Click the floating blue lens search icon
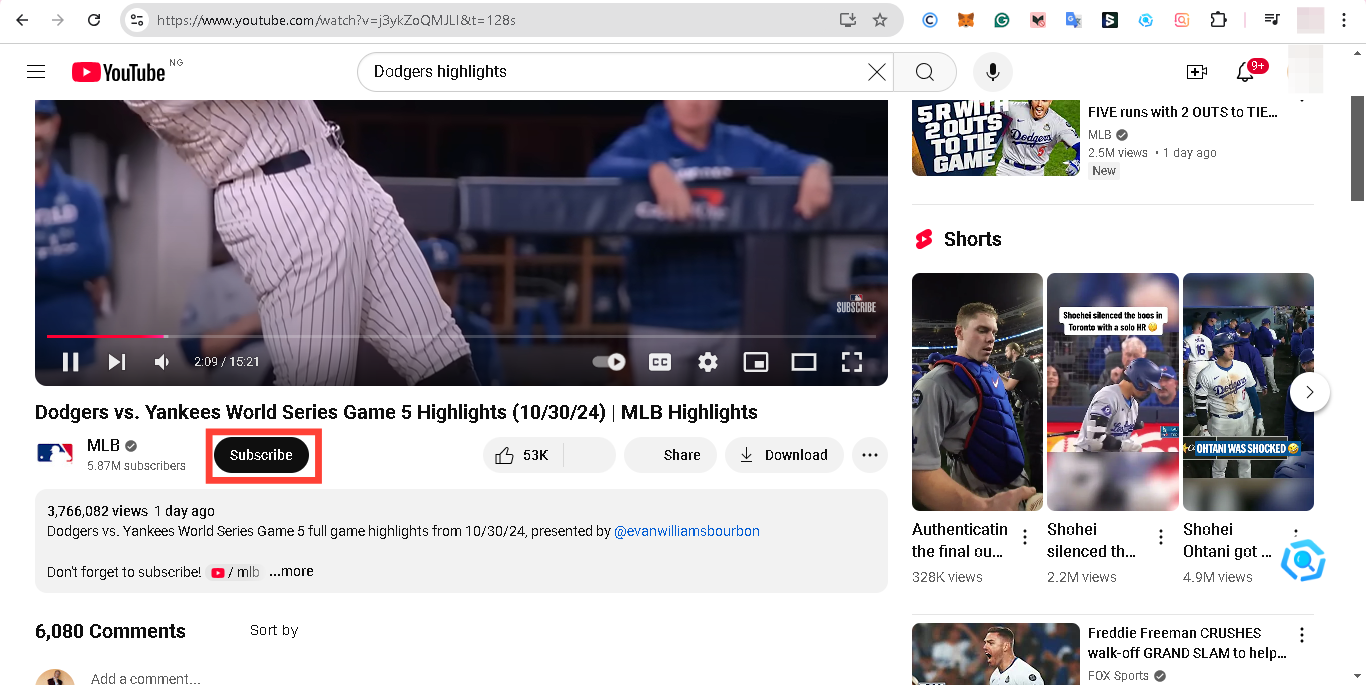Screen dimensions: 1366x685 1303,561
